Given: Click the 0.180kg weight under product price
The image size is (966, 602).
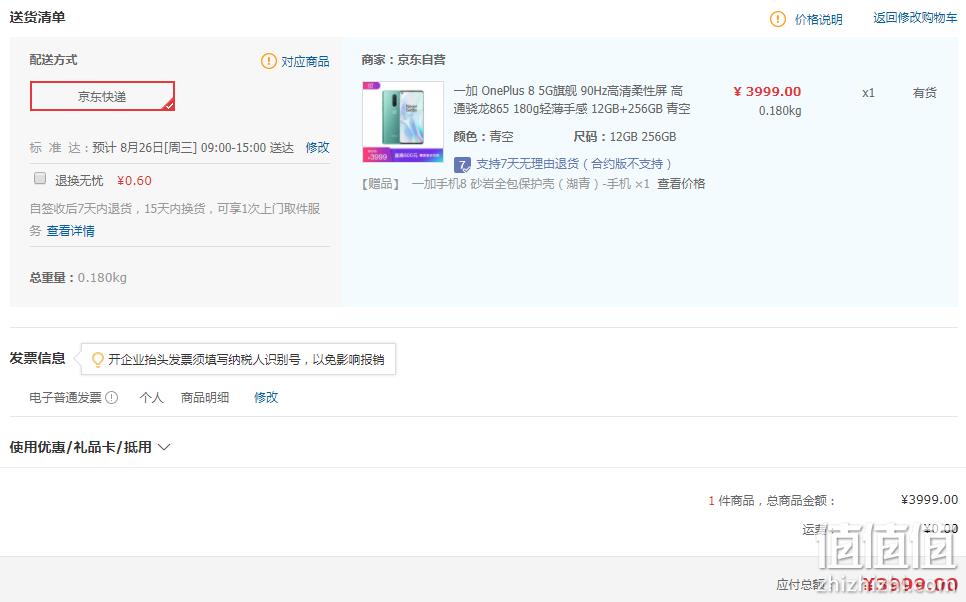Looking at the screenshot, I should [x=780, y=111].
